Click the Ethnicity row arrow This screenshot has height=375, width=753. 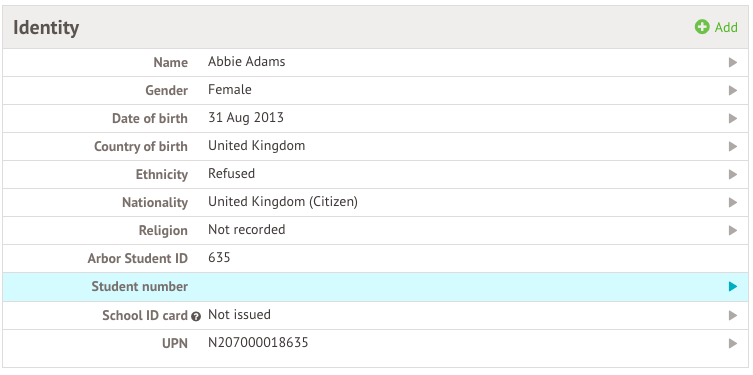732,174
